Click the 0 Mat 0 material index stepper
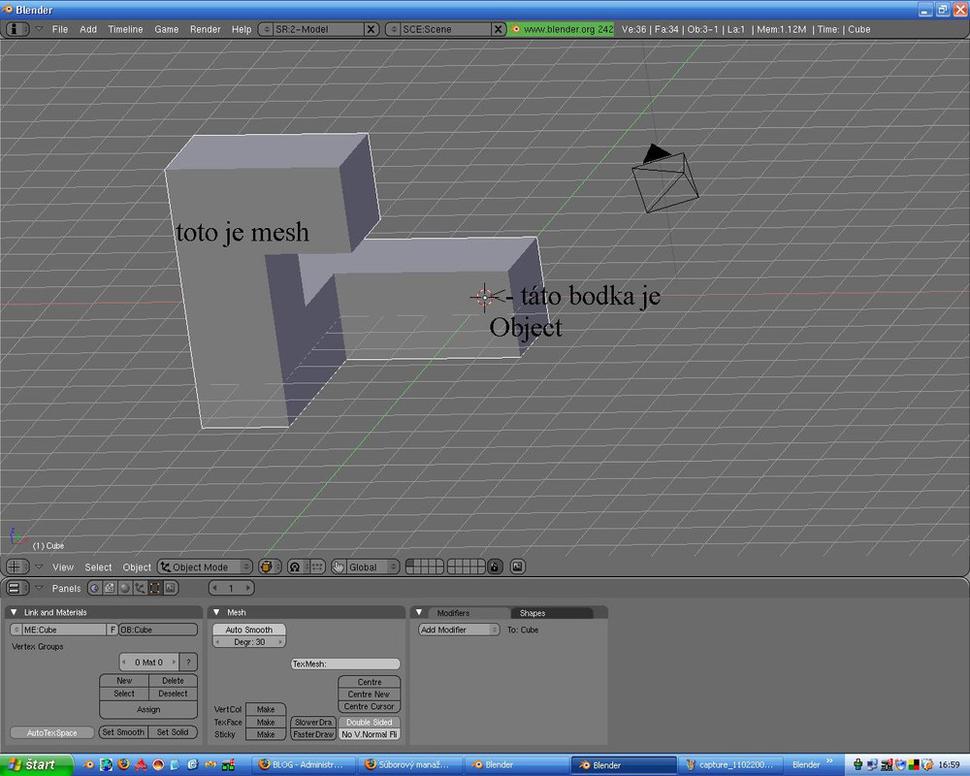 [x=148, y=662]
